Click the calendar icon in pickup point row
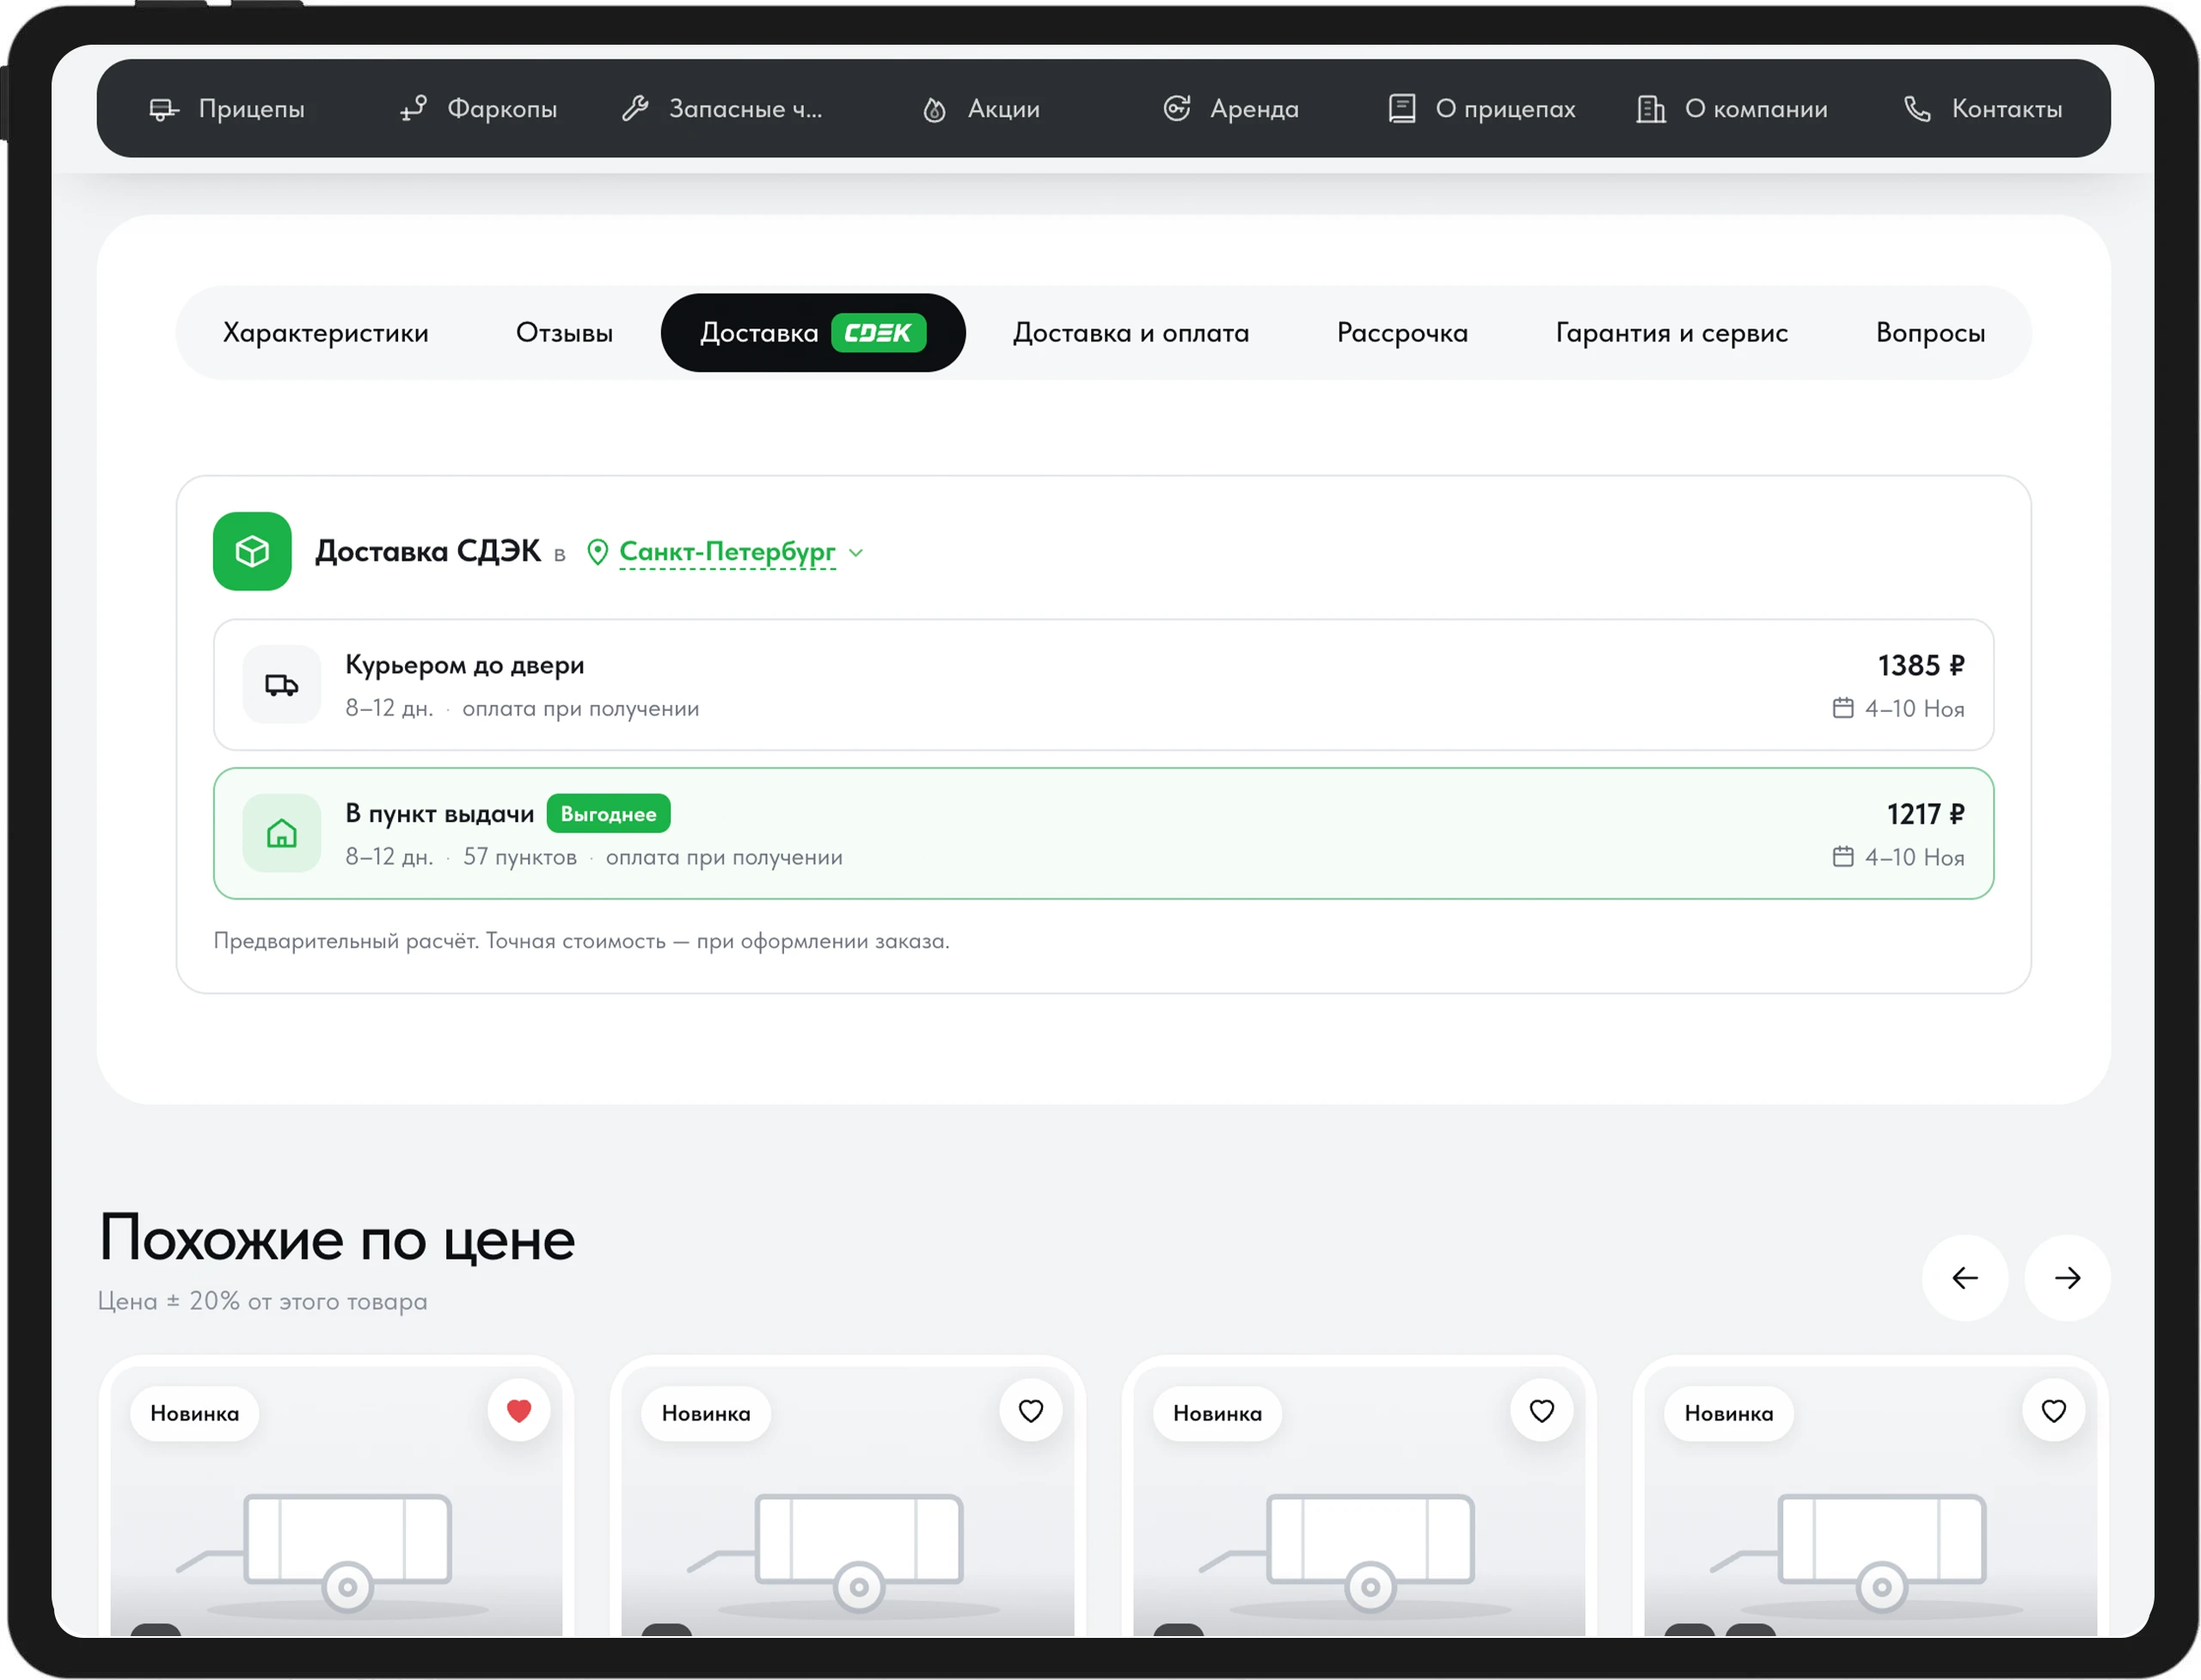Viewport: 2201px width, 1680px height. point(1843,857)
